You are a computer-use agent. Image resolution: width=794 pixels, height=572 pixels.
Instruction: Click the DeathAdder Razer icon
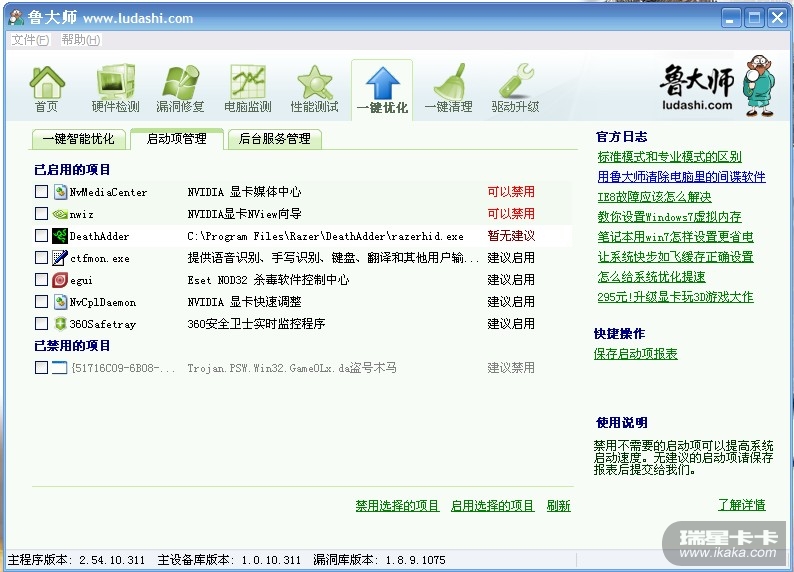click(x=60, y=236)
